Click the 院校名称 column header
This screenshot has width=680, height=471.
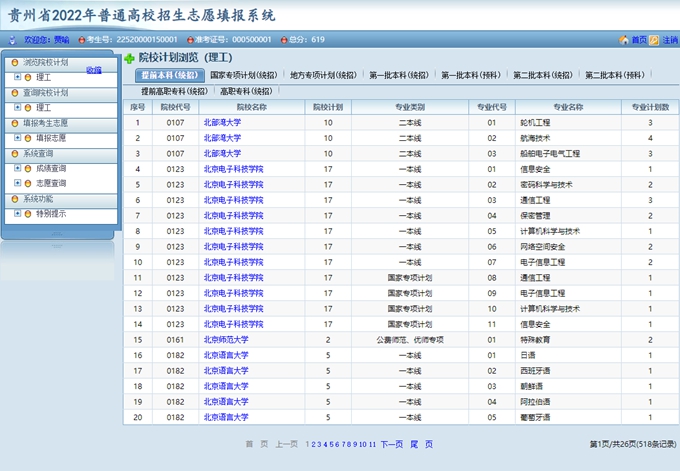pyautogui.click(x=252, y=107)
